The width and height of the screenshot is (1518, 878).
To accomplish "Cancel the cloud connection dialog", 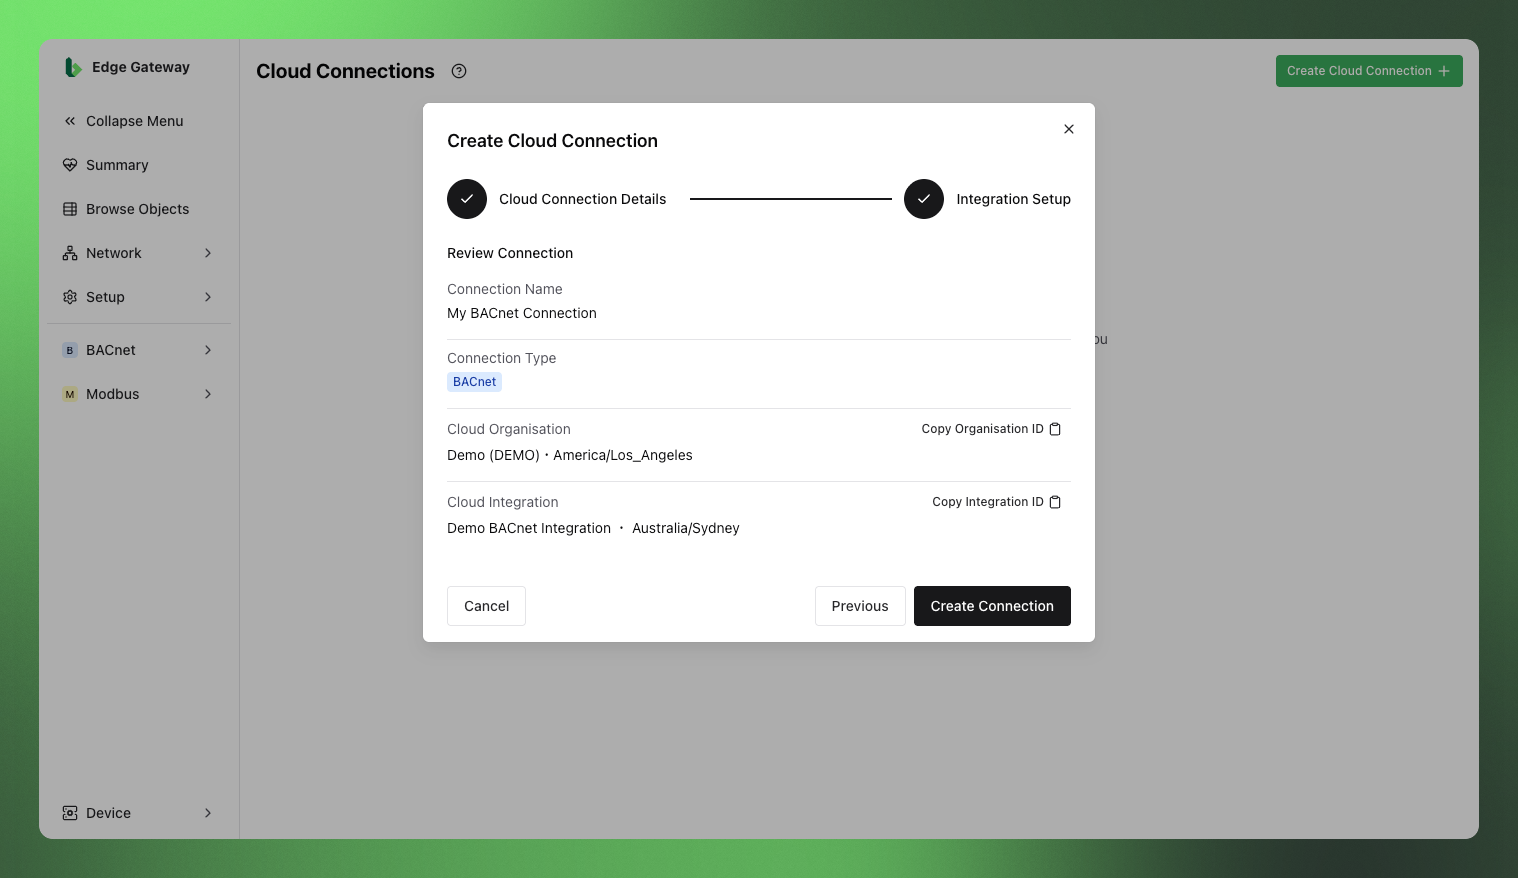I will click(x=486, y=606).
